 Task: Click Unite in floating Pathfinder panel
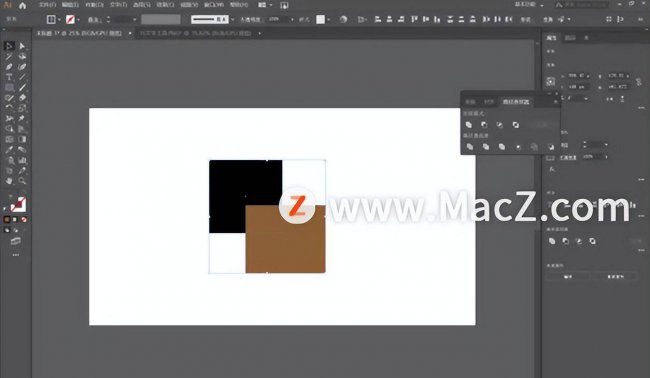tap(468, 125)
